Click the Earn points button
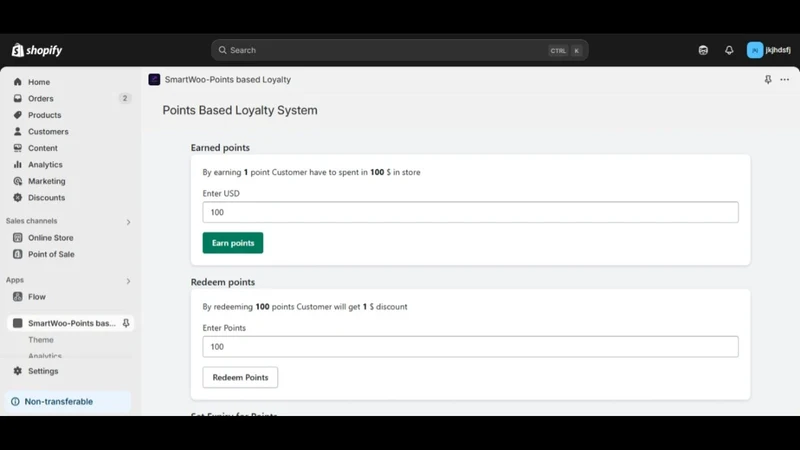This screenshot has width=800, height=450. (233, 243)
